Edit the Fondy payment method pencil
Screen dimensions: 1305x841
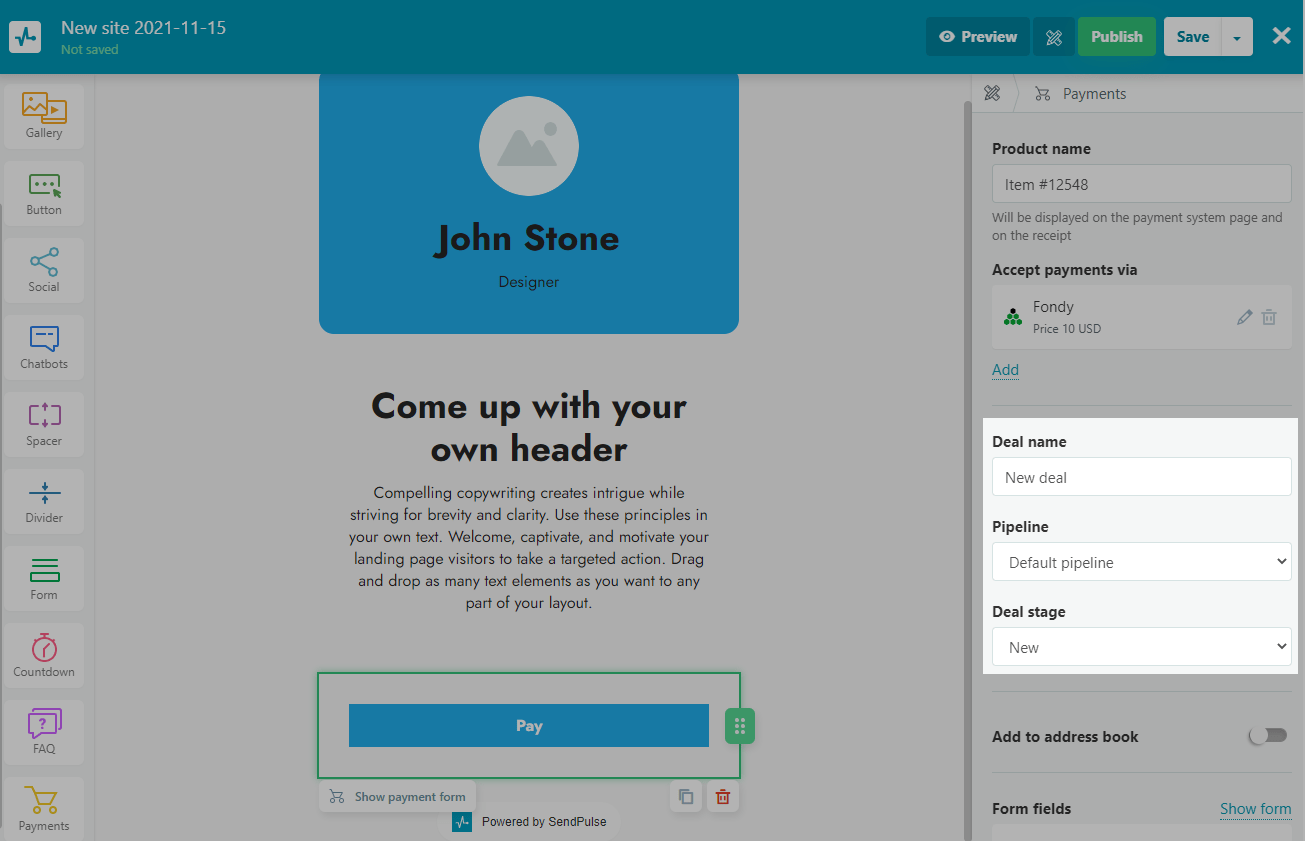pos(1244,317)
